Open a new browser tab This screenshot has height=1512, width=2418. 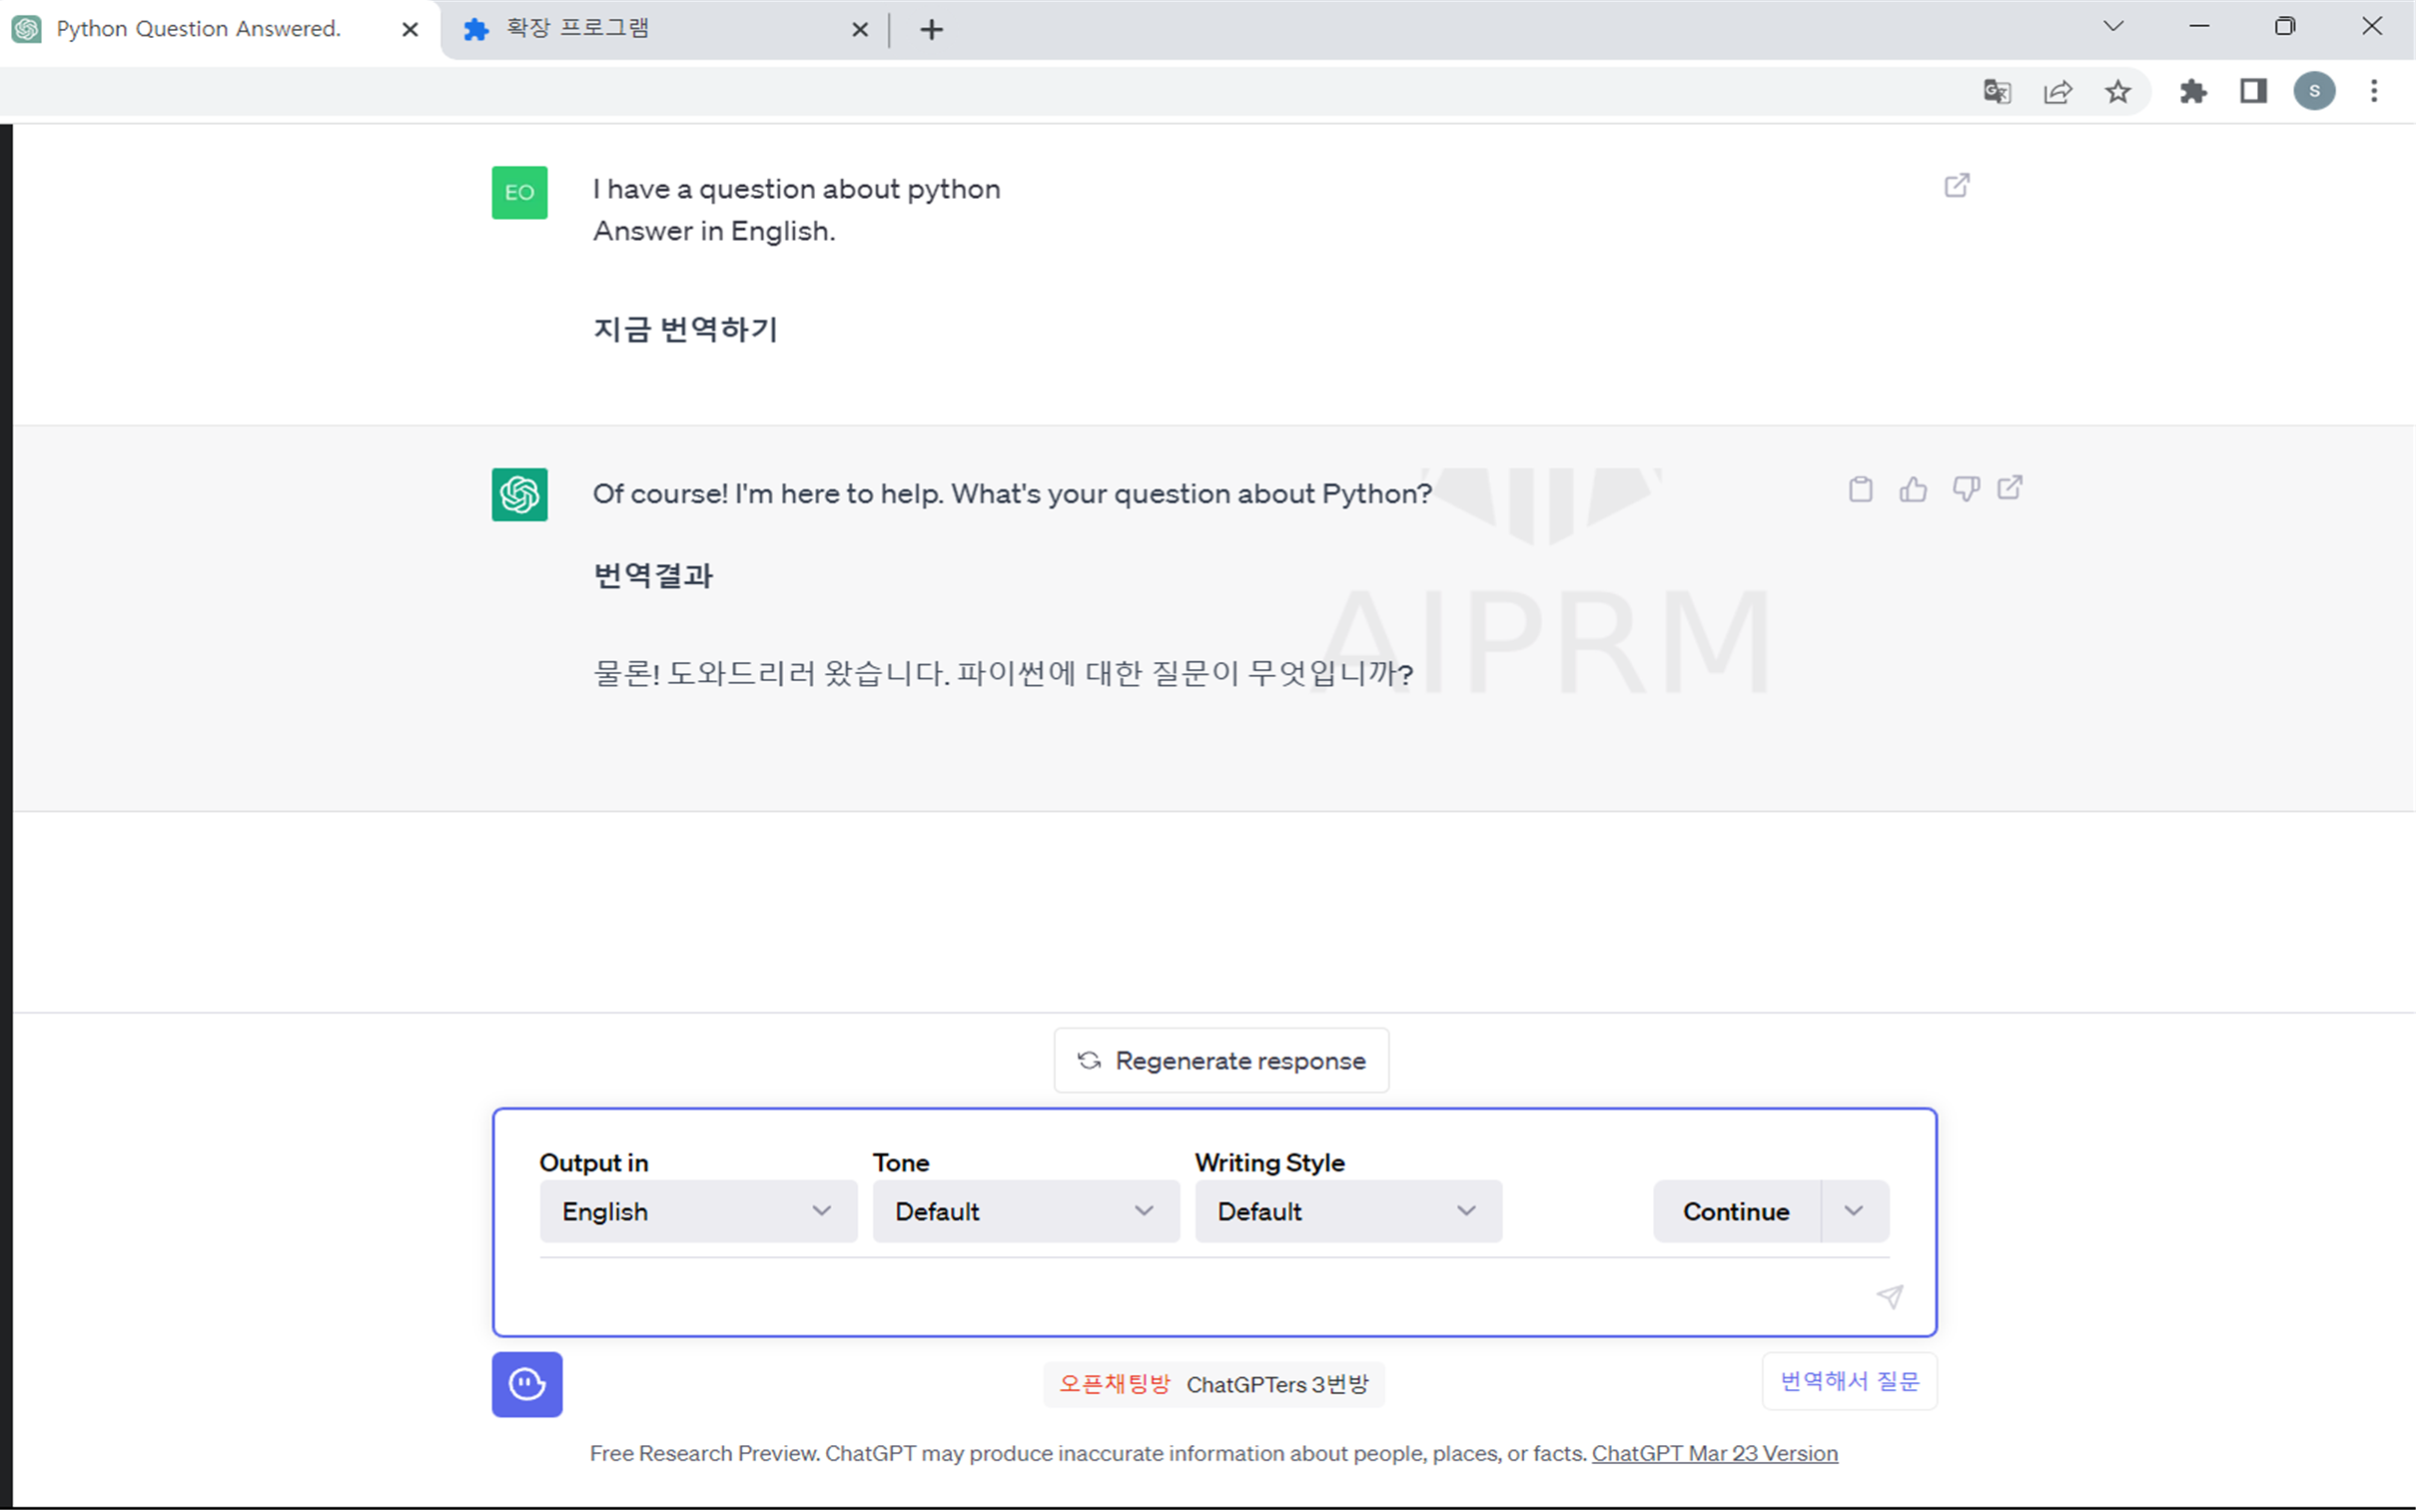(931, 30)
